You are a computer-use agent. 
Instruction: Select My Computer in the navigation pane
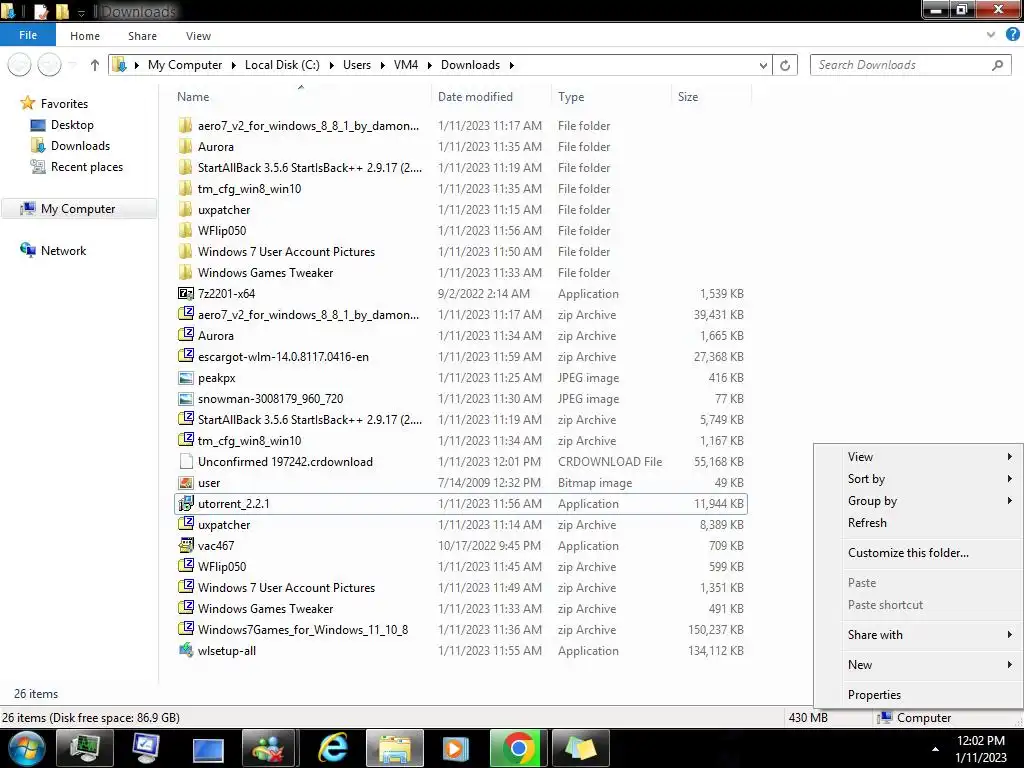[x=78, y=209]
